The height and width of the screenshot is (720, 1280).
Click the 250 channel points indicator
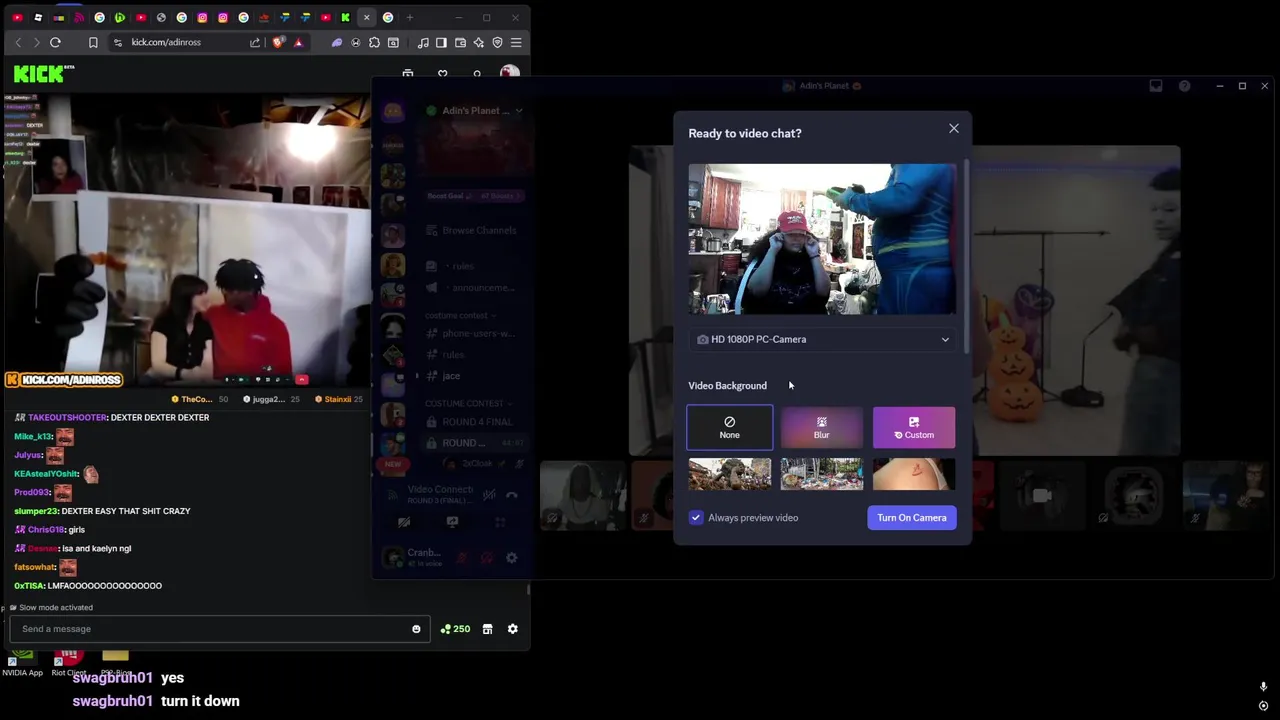(x=456, y=629)
